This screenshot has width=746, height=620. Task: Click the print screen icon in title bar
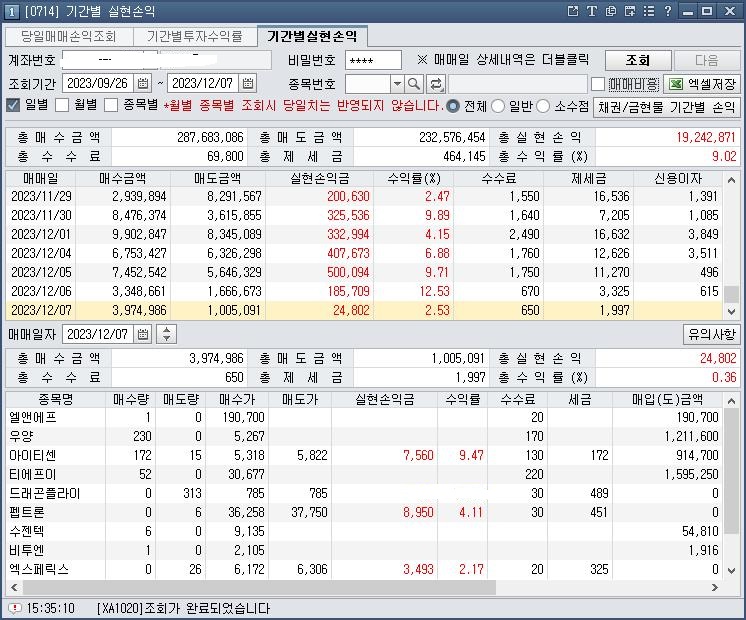coord(630,11)
